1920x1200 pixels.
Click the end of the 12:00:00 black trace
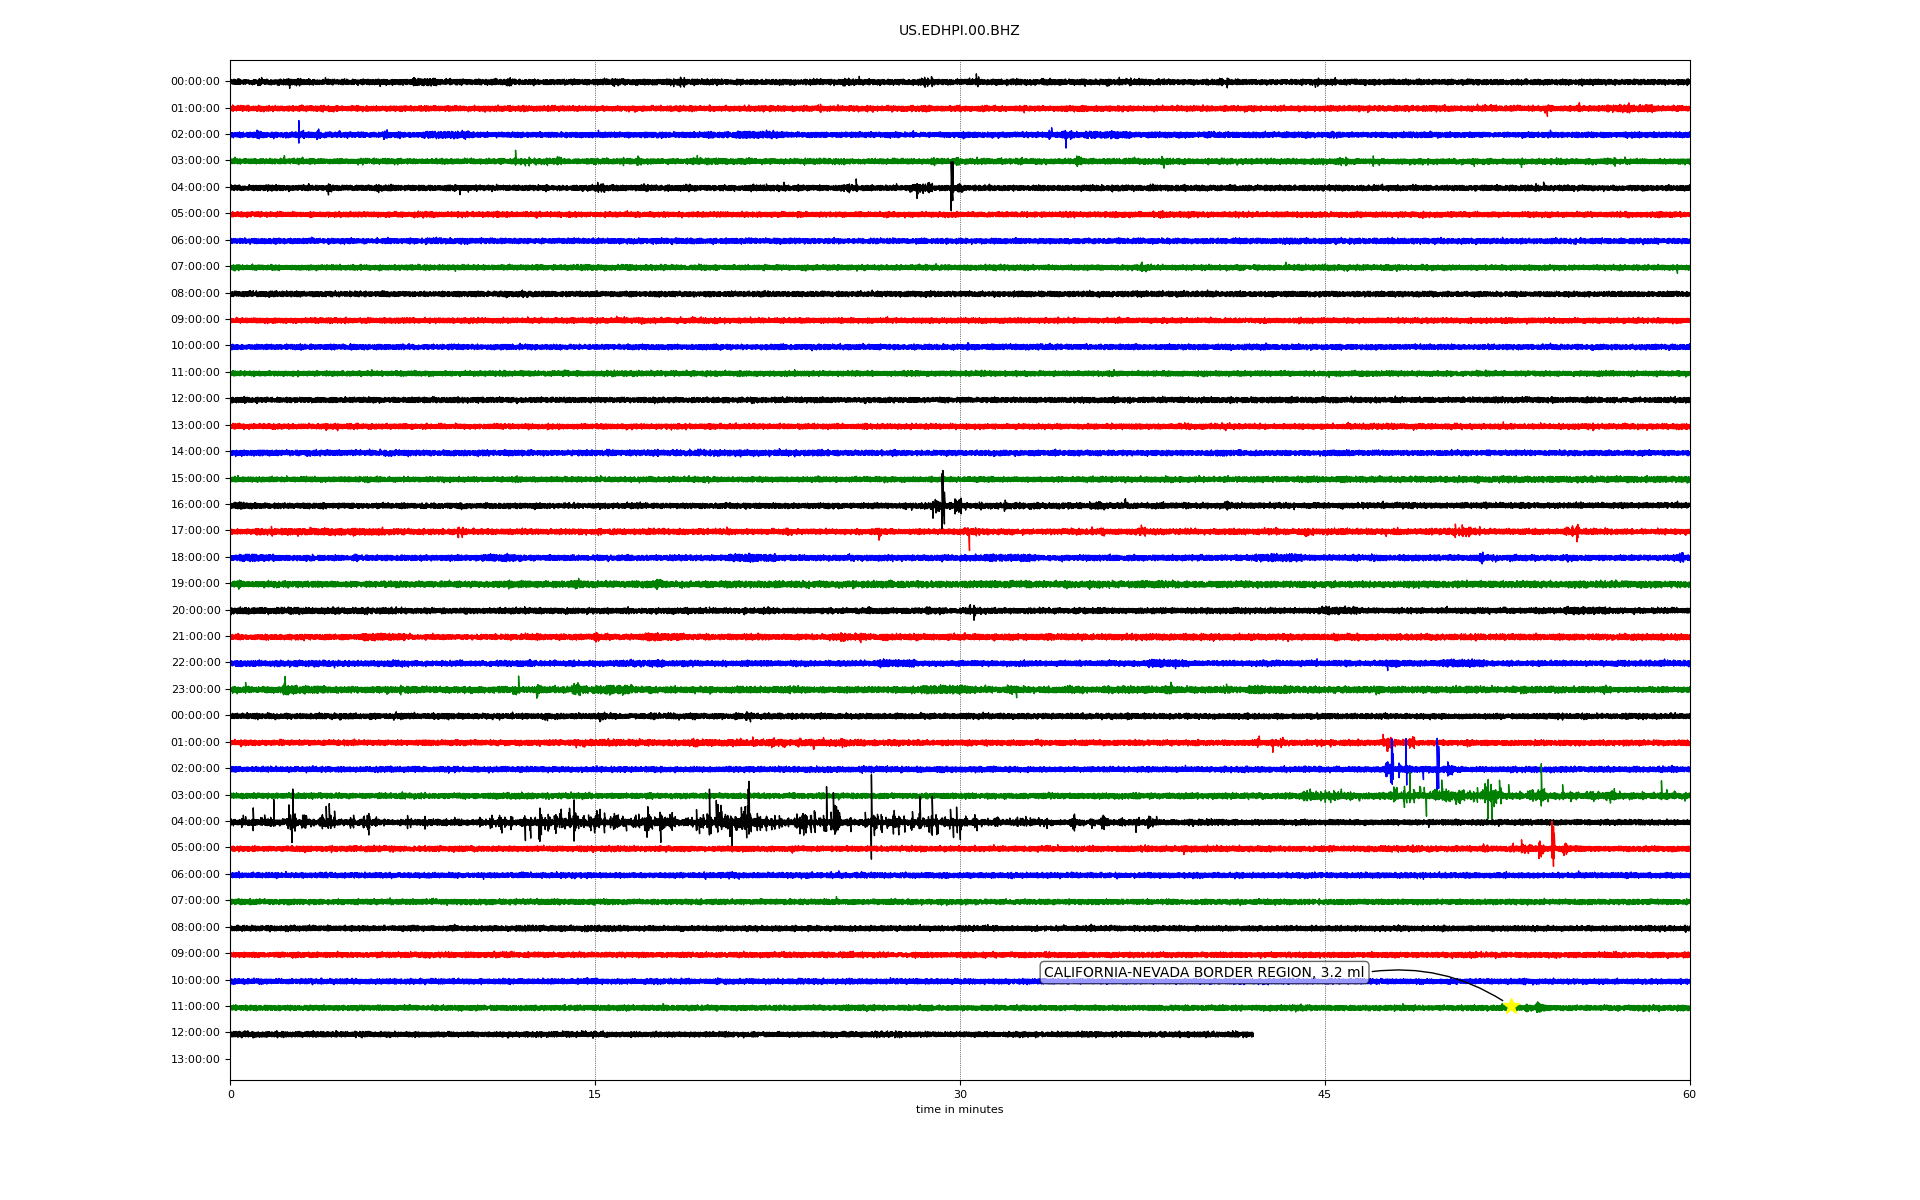[1251, 1034]
